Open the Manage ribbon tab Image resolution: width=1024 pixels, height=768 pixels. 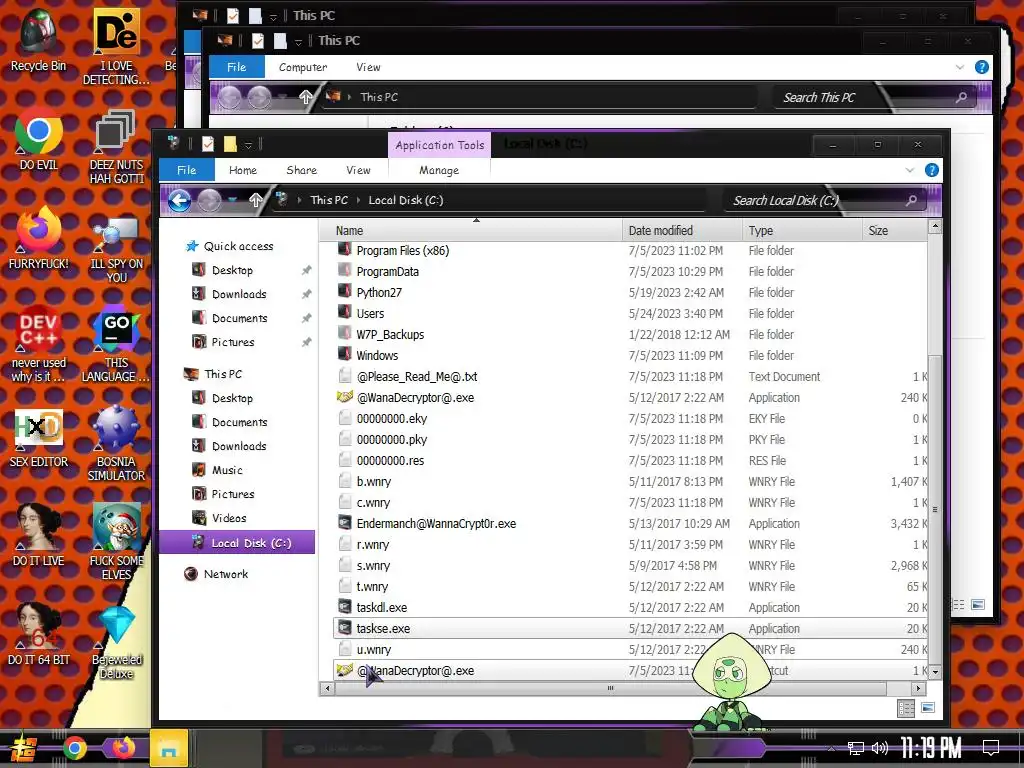439,170
